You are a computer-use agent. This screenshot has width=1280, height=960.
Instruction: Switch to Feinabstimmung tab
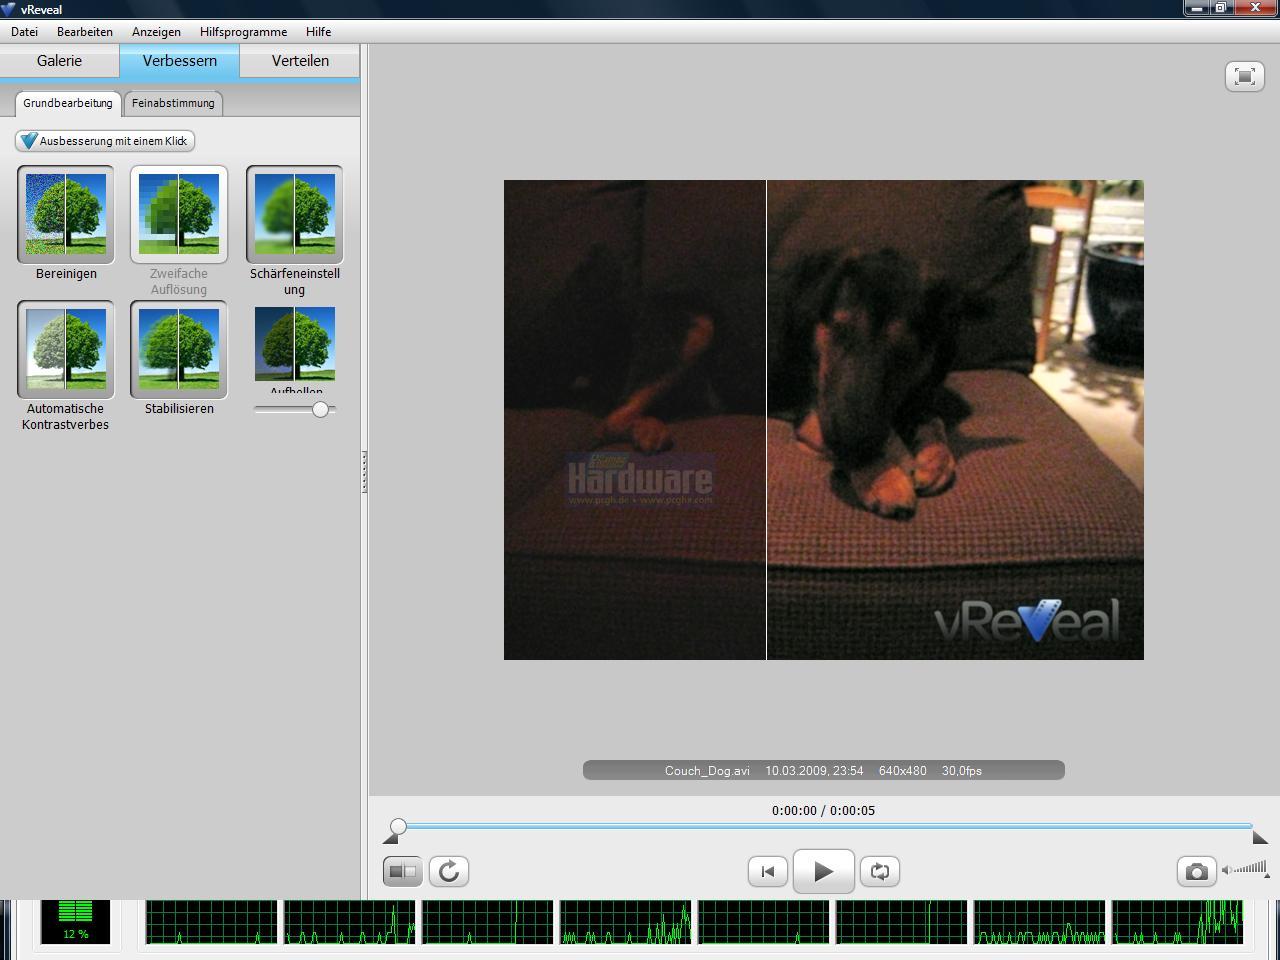(173, 103)
